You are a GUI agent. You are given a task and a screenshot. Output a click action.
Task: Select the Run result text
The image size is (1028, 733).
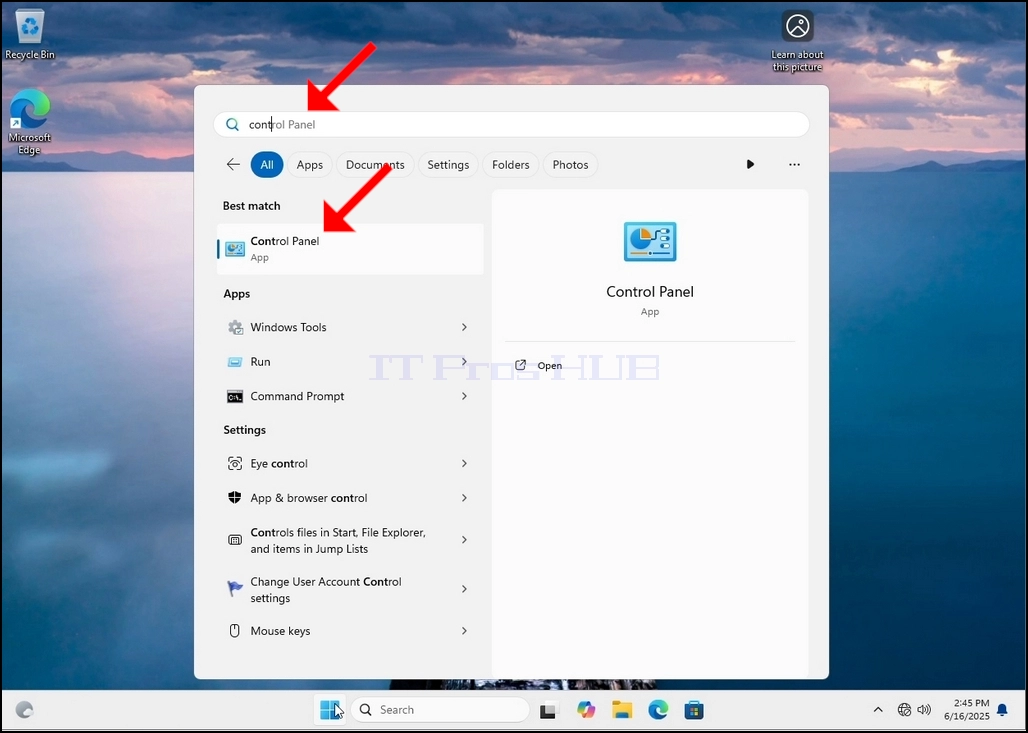pos(260,362)
